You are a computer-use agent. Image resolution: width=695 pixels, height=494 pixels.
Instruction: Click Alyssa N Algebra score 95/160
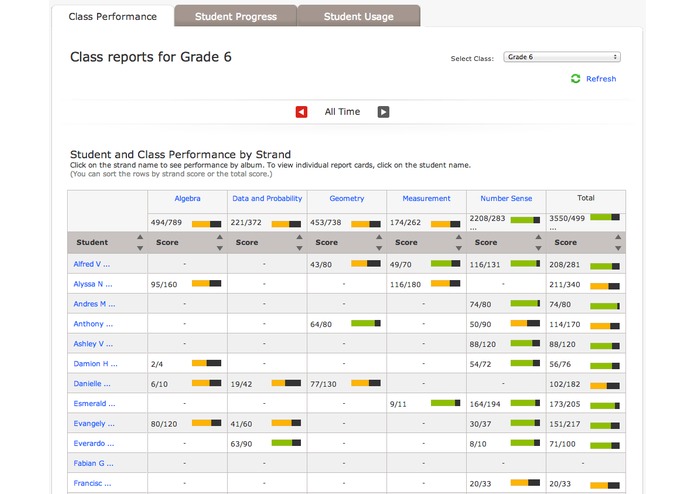click(x=164, y=284)
